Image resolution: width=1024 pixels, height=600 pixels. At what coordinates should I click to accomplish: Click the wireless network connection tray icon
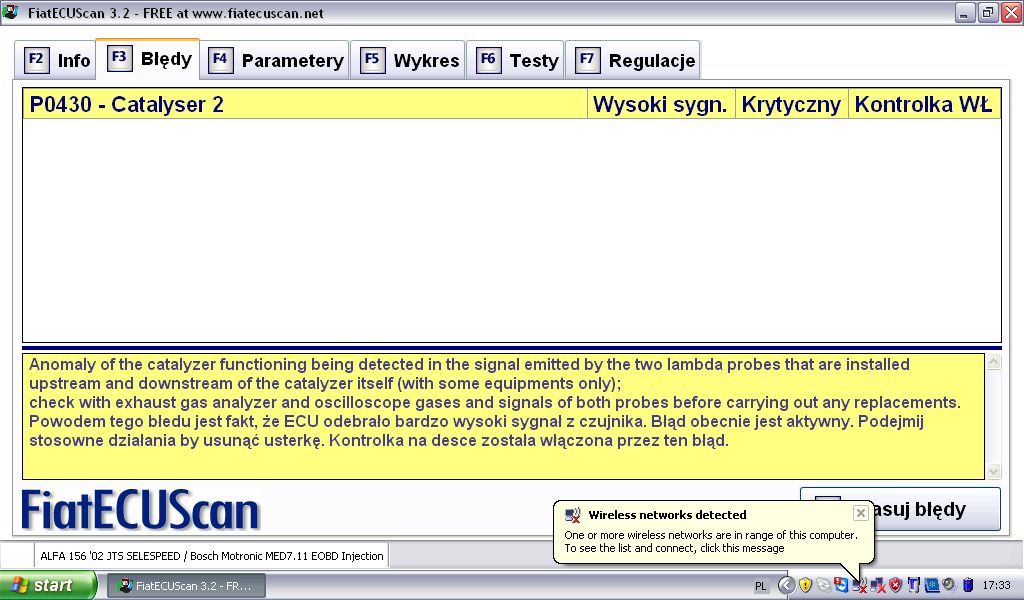coord(859,586)
